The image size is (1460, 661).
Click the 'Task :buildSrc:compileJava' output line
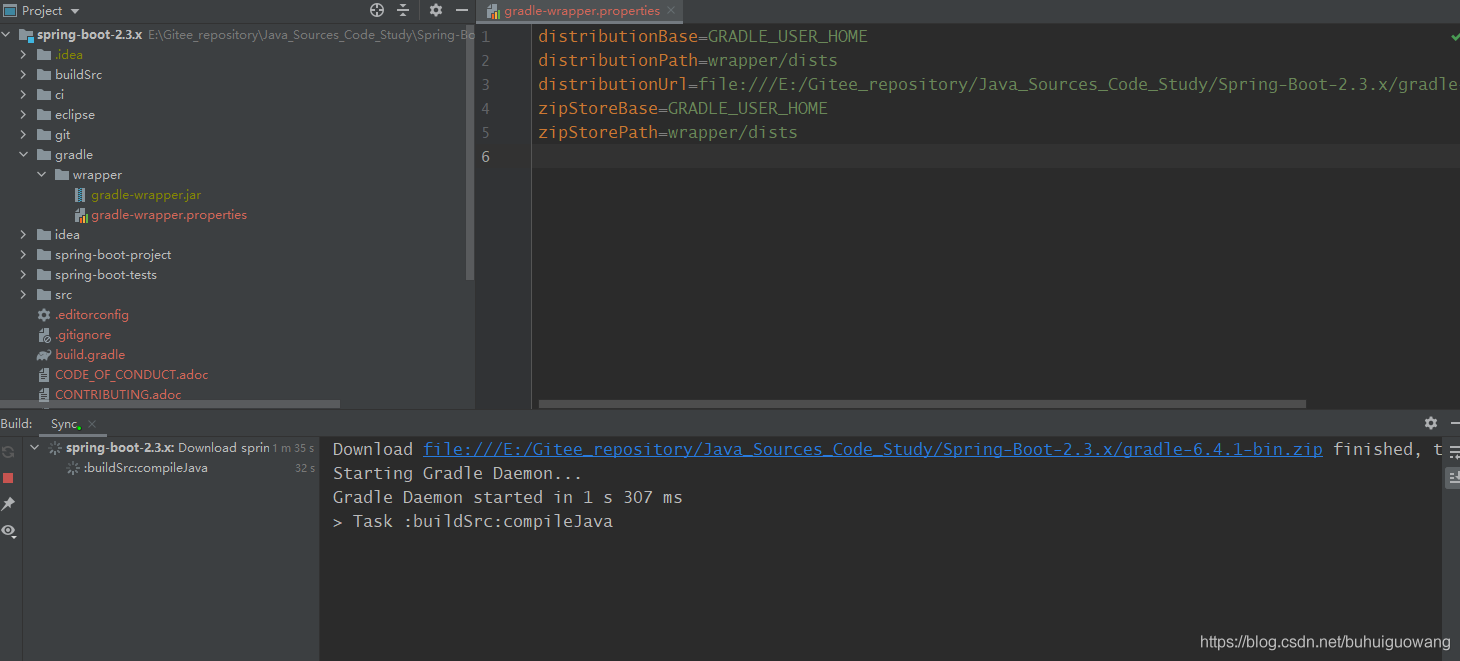473,521
